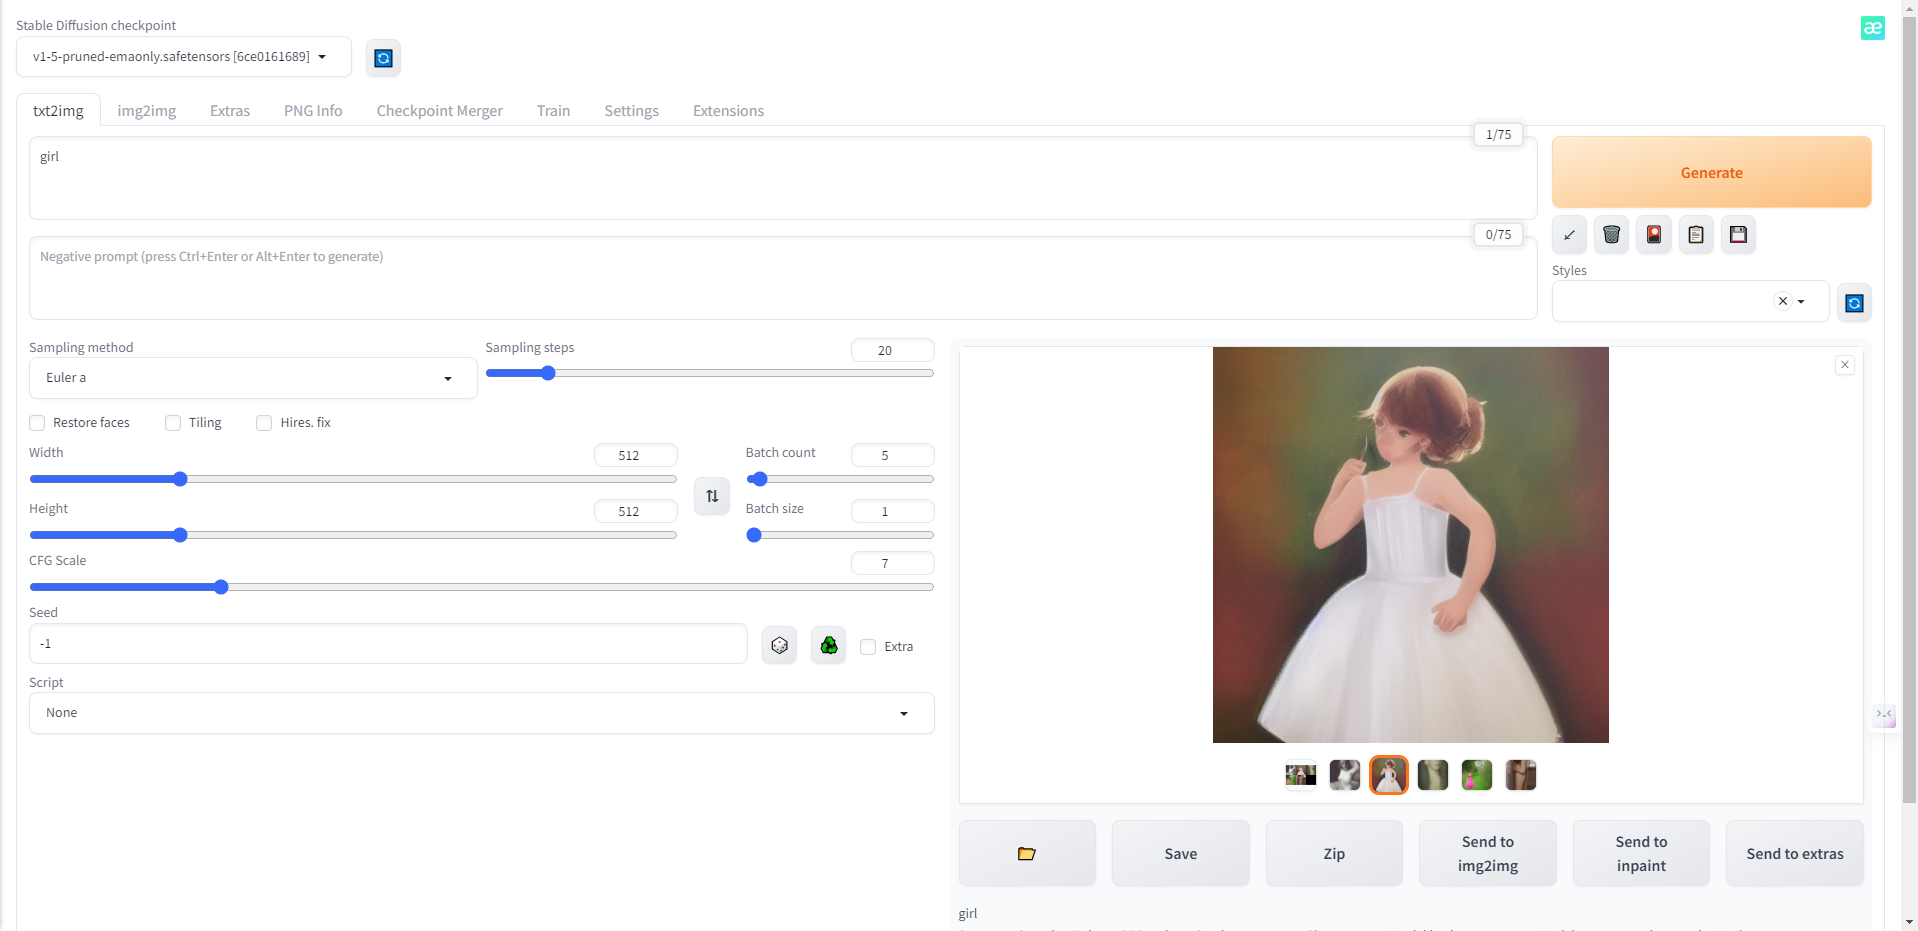The image size is (1918, 931).
Task: Adjust the Width slider
Action: coord(353,479)
